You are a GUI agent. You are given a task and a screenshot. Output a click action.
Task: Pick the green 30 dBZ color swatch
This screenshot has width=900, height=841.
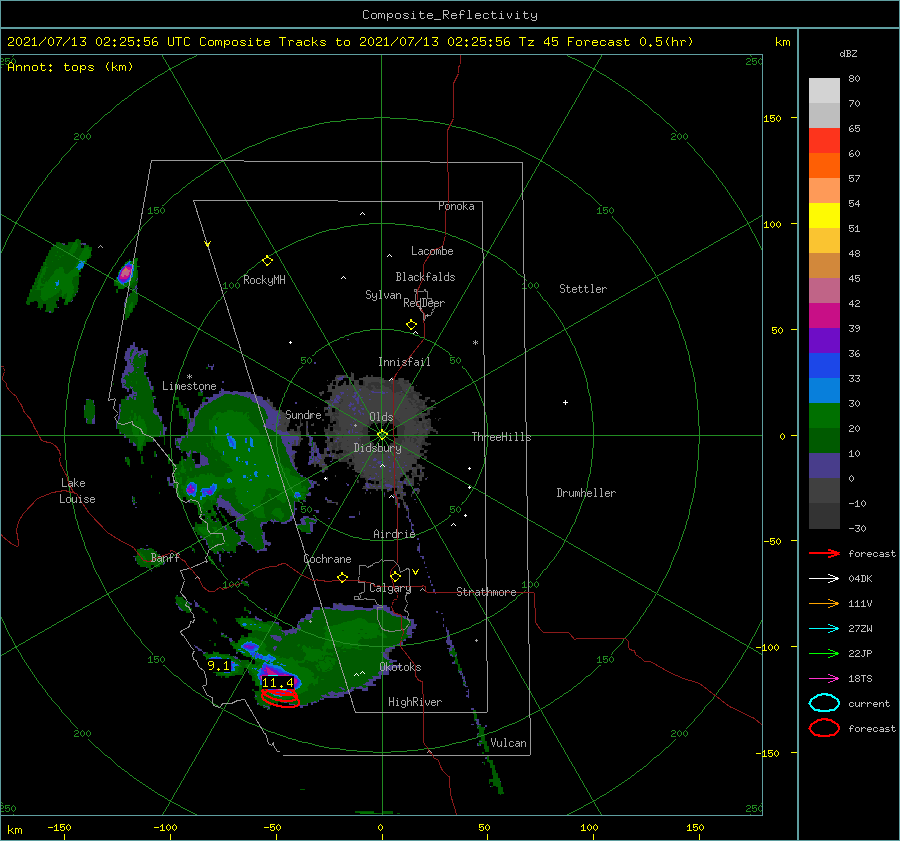(x=824, y=415)
